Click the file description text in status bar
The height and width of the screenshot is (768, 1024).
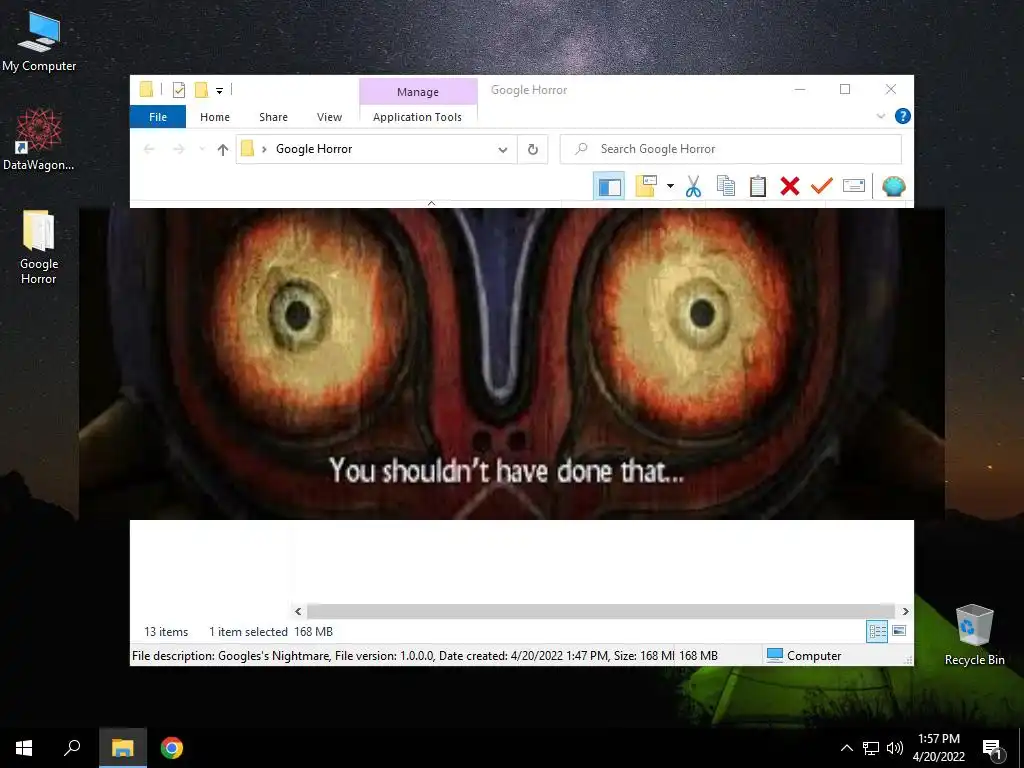(x=402, y=656)
